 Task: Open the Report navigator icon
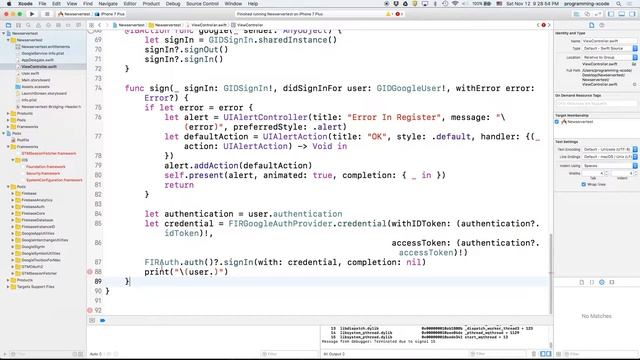coord(78,25)
